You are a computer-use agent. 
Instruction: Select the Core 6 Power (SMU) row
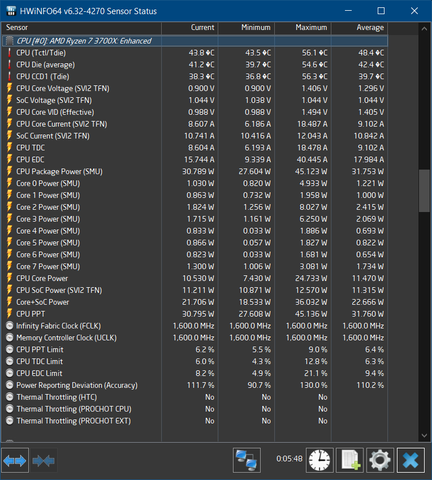[195, 255]
